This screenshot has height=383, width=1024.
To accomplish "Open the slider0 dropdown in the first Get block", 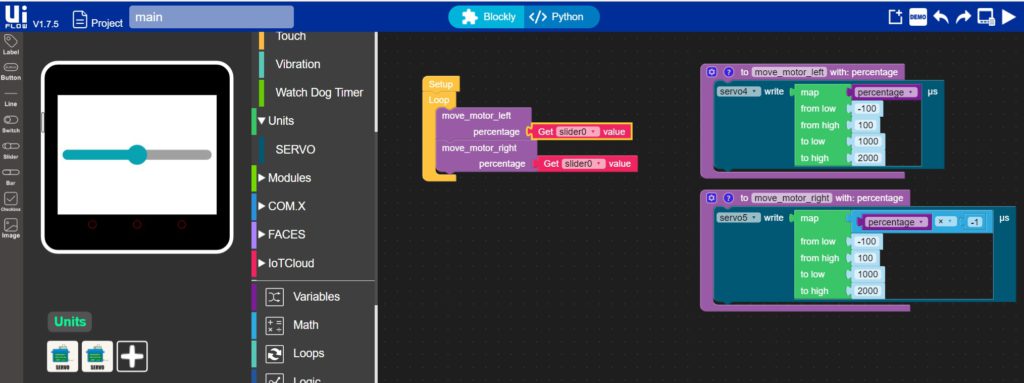I will point(577,132).
